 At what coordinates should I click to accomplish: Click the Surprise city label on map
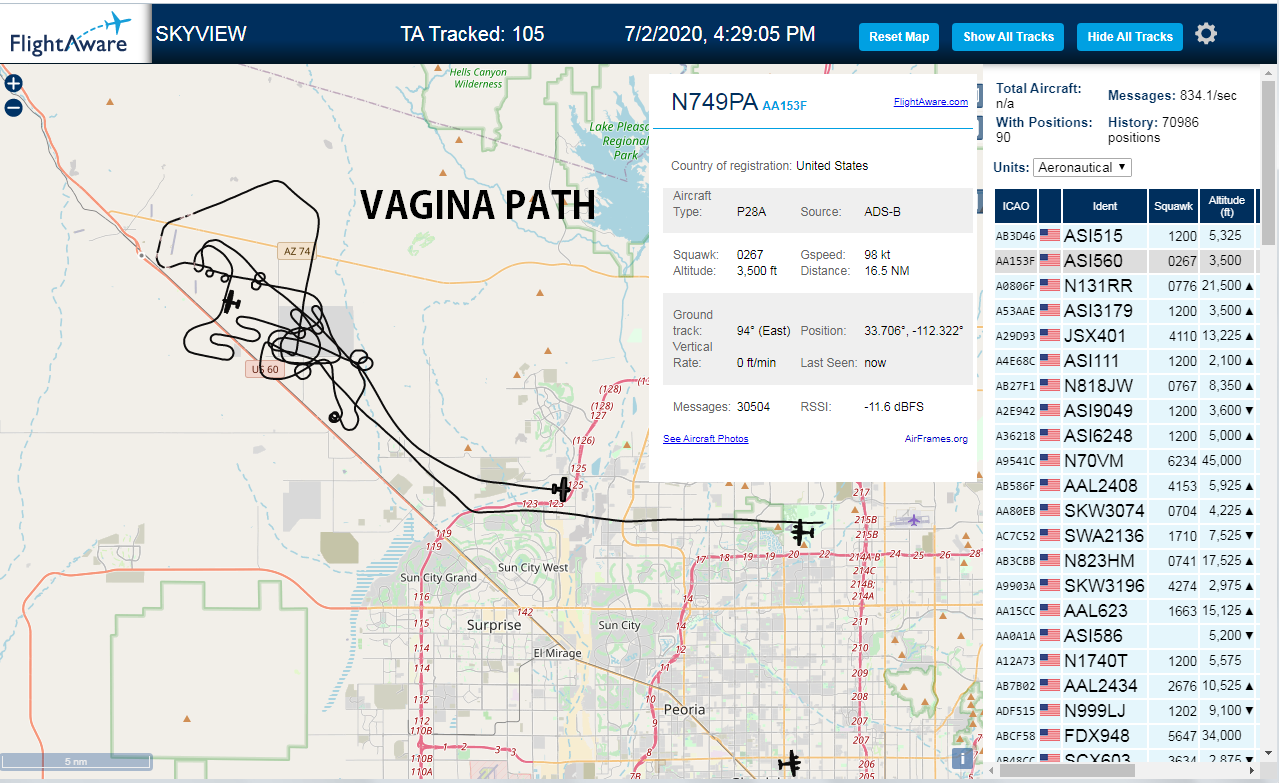tap(494, 625)
